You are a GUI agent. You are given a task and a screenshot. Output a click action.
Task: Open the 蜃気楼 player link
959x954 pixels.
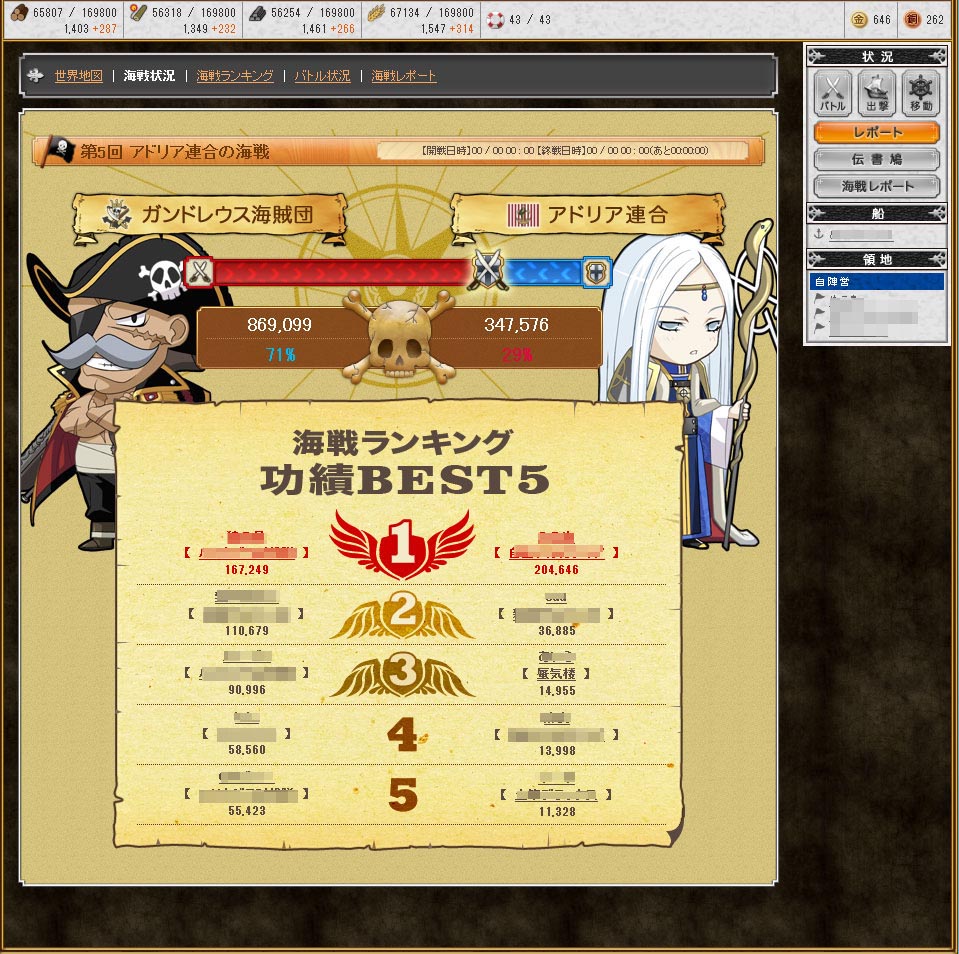[x=556, y=674]
